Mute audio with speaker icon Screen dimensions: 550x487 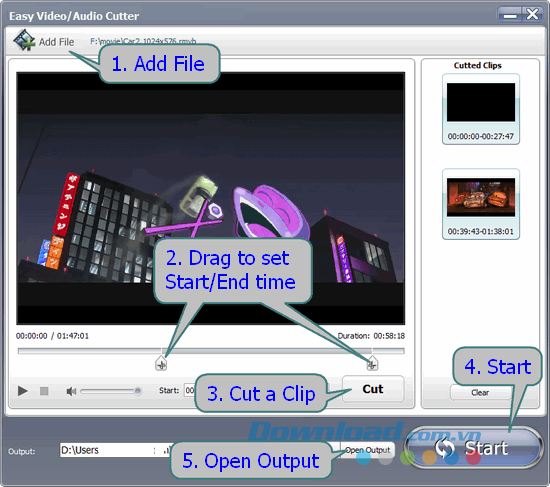point(71,391)
